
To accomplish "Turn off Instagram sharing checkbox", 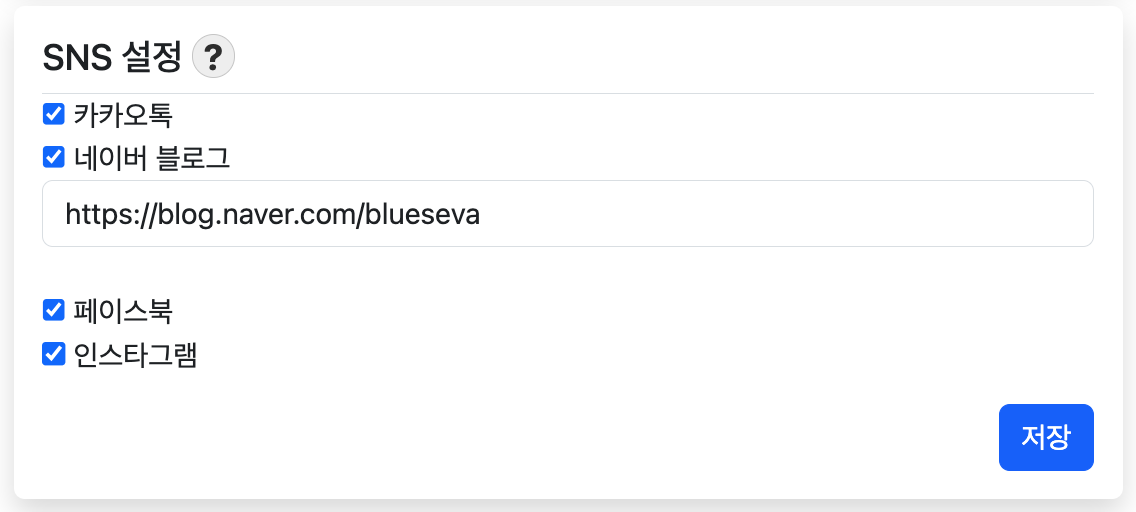I will coord(54,354).
